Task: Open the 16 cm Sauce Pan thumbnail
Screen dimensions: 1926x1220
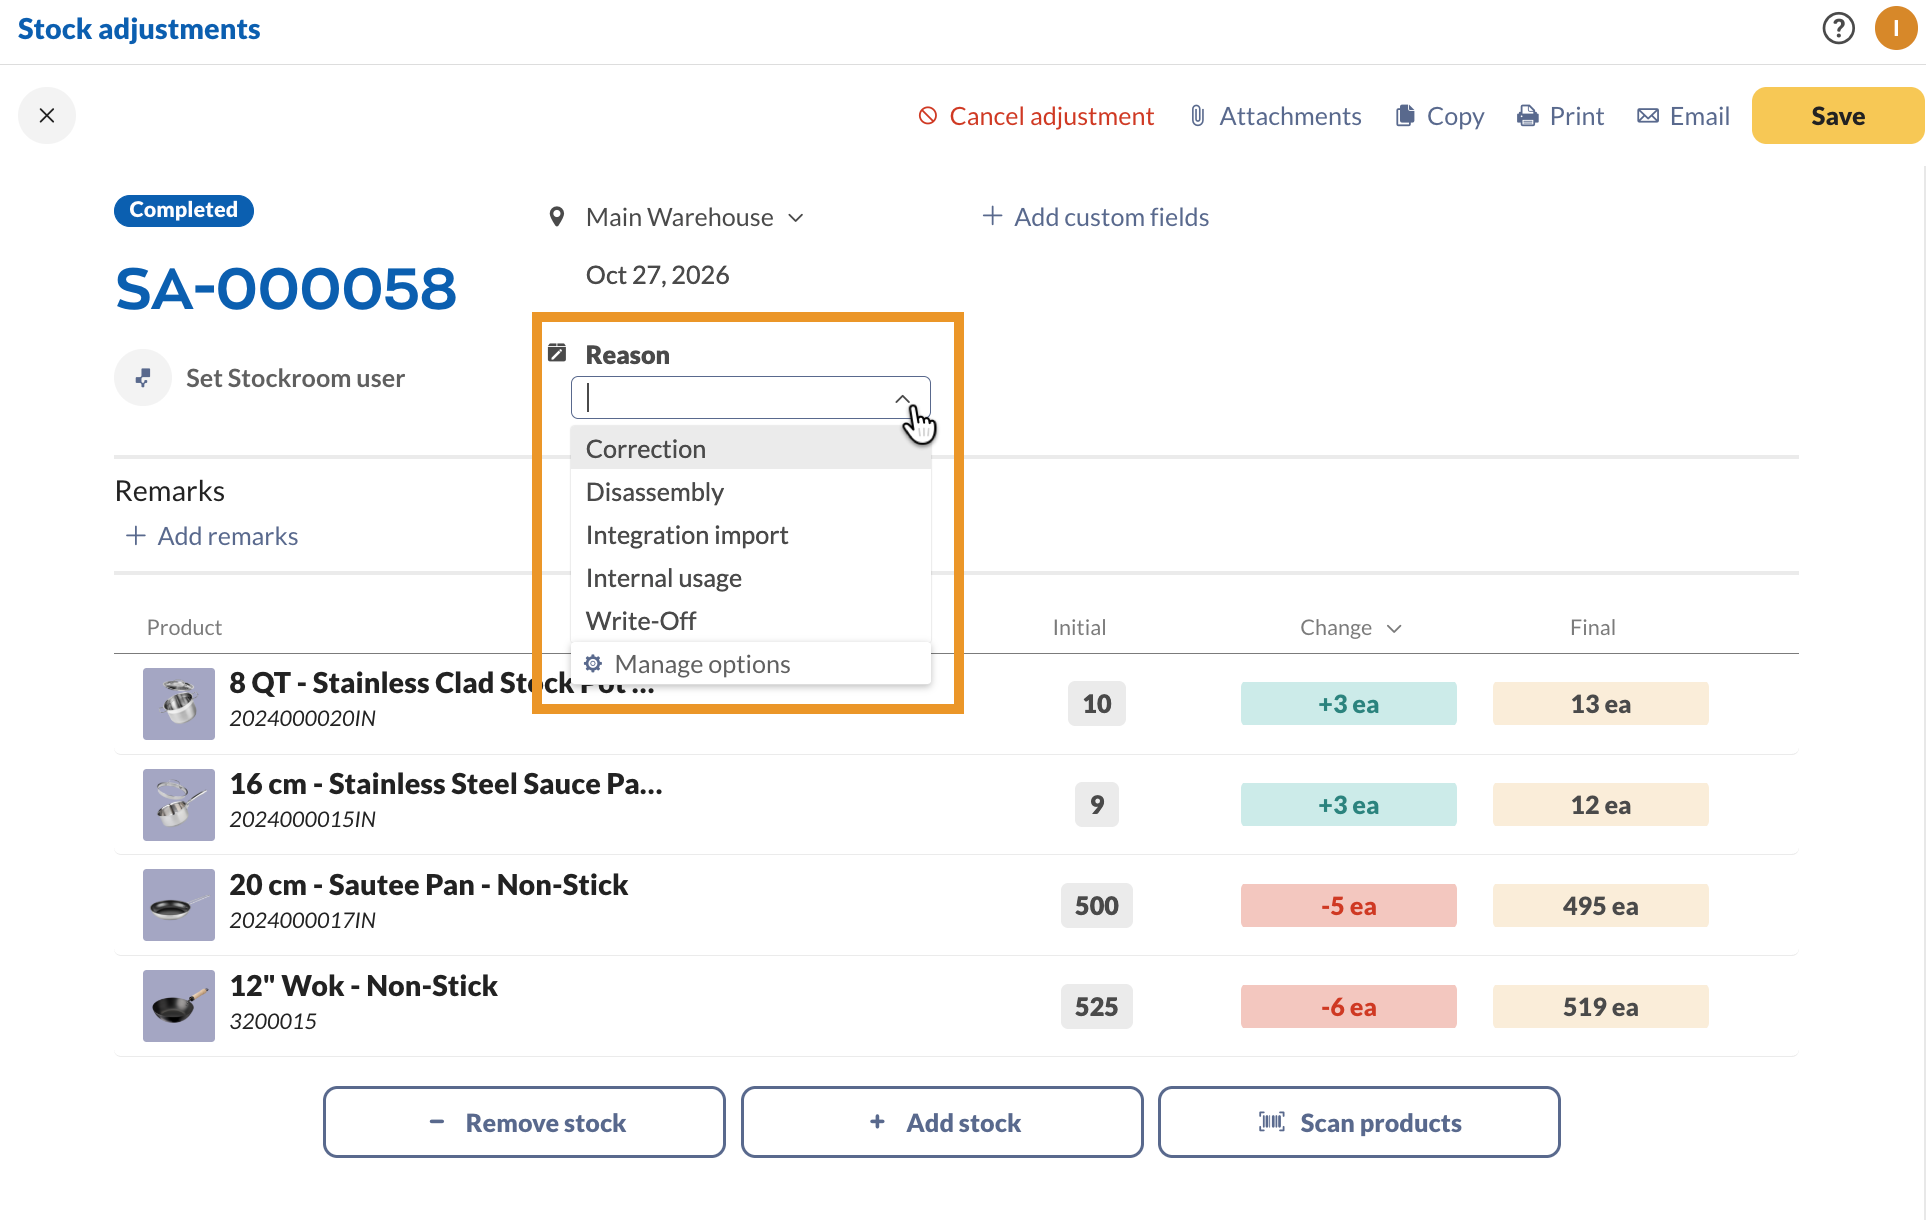Action: [x=179, y=805]
